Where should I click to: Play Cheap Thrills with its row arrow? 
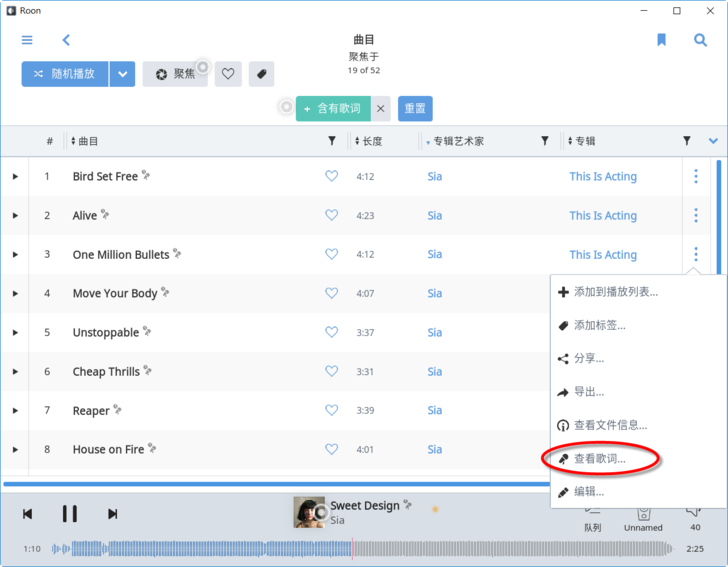[x=15, y=371]
